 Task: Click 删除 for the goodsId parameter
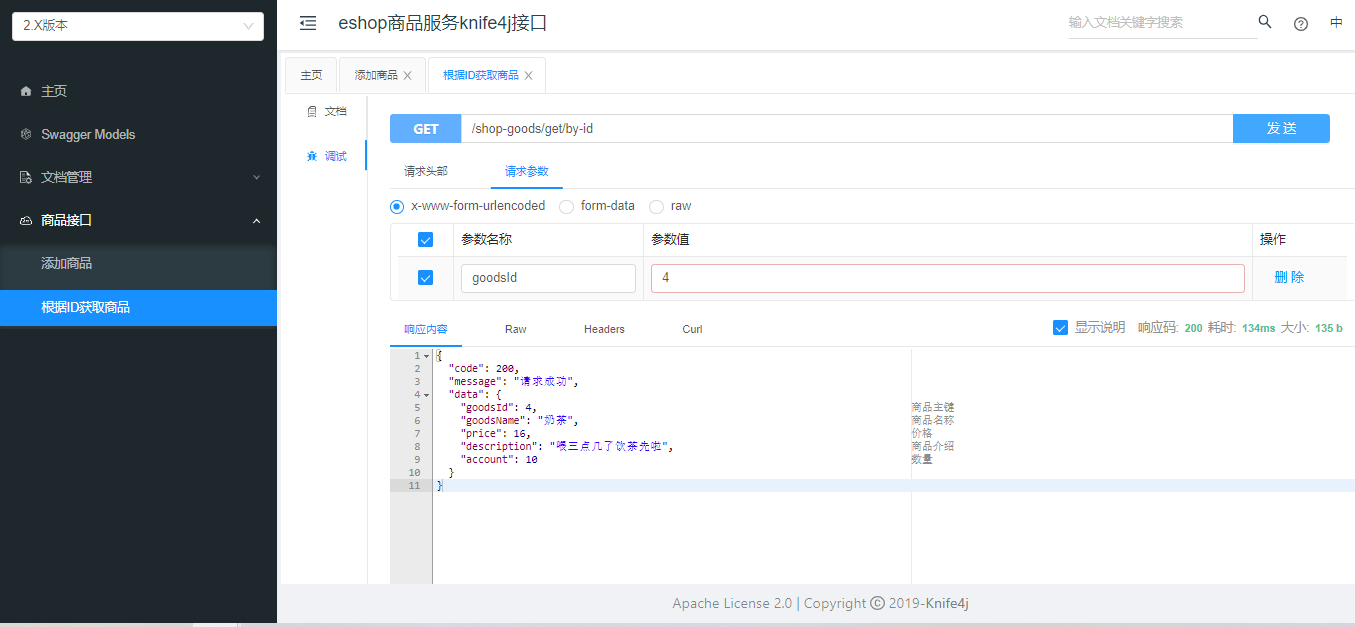point(1289,278)
